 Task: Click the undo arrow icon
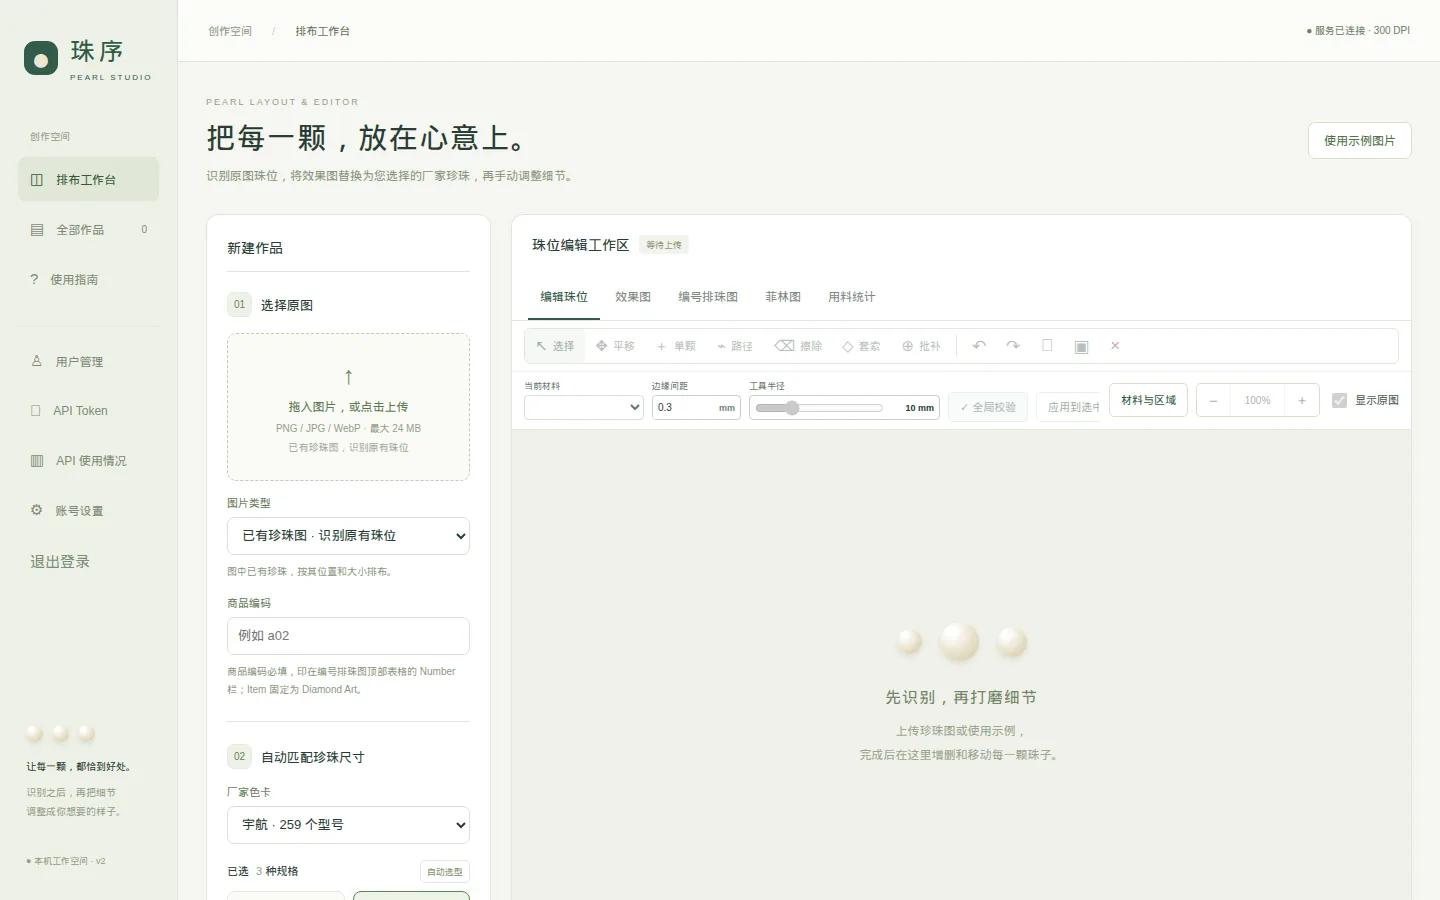coord(979,346)
